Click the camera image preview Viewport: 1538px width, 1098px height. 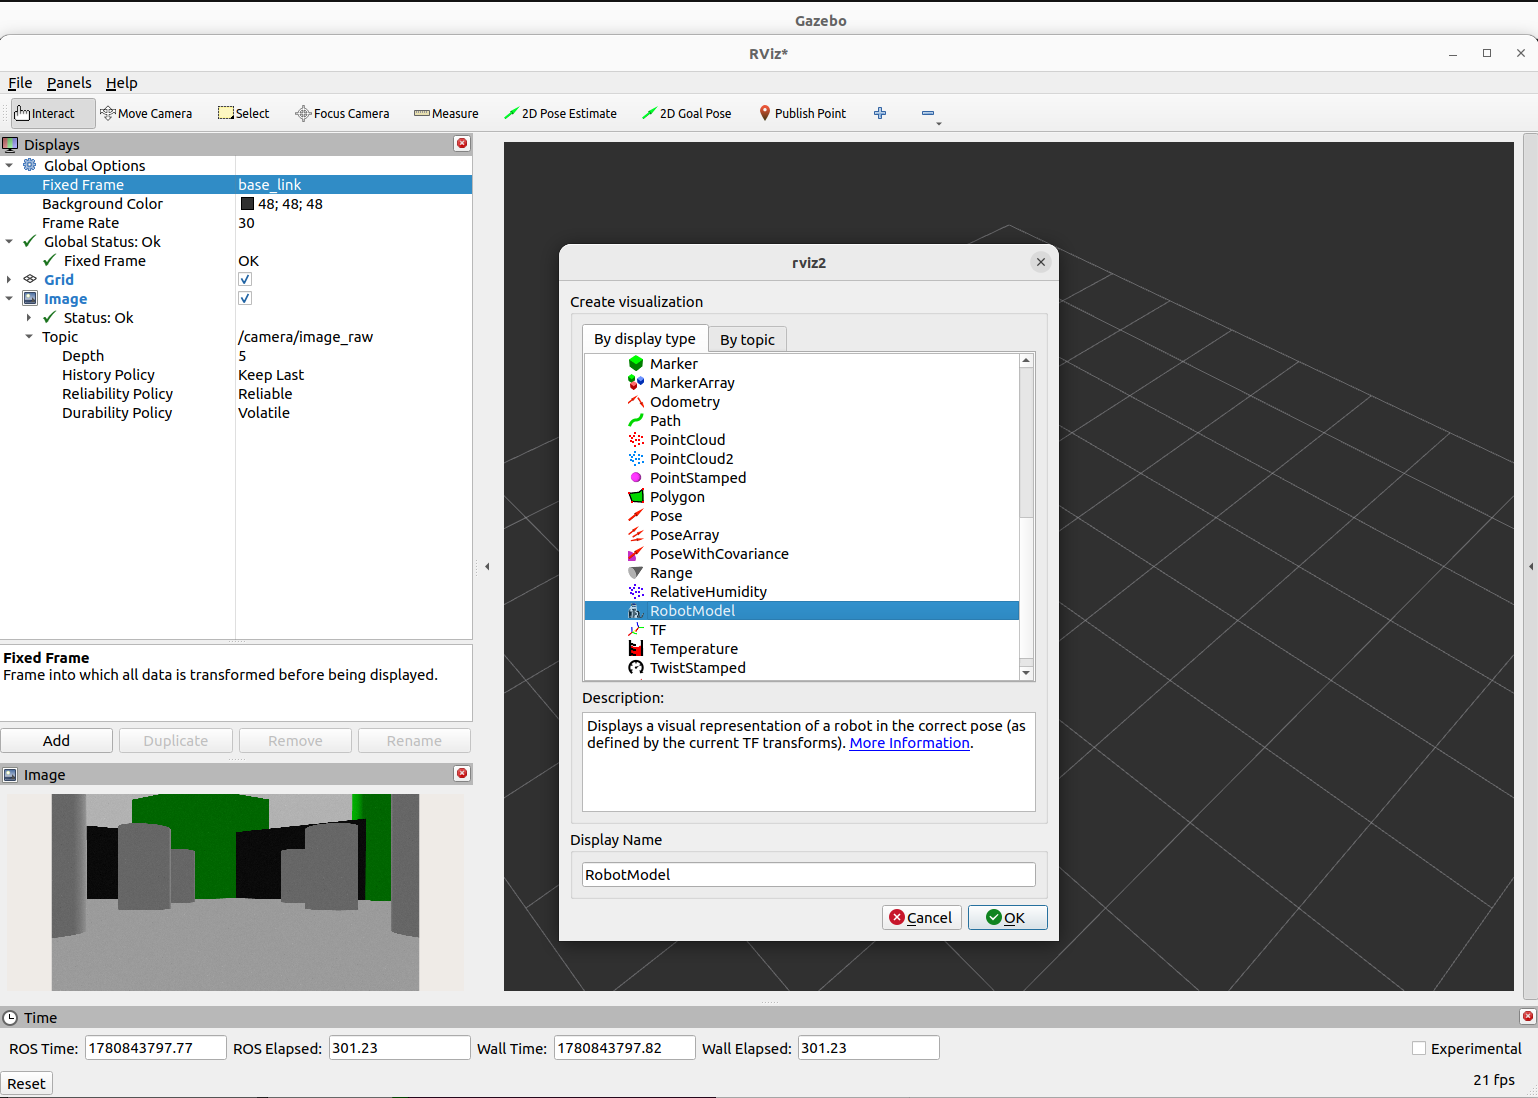[235, 892]
